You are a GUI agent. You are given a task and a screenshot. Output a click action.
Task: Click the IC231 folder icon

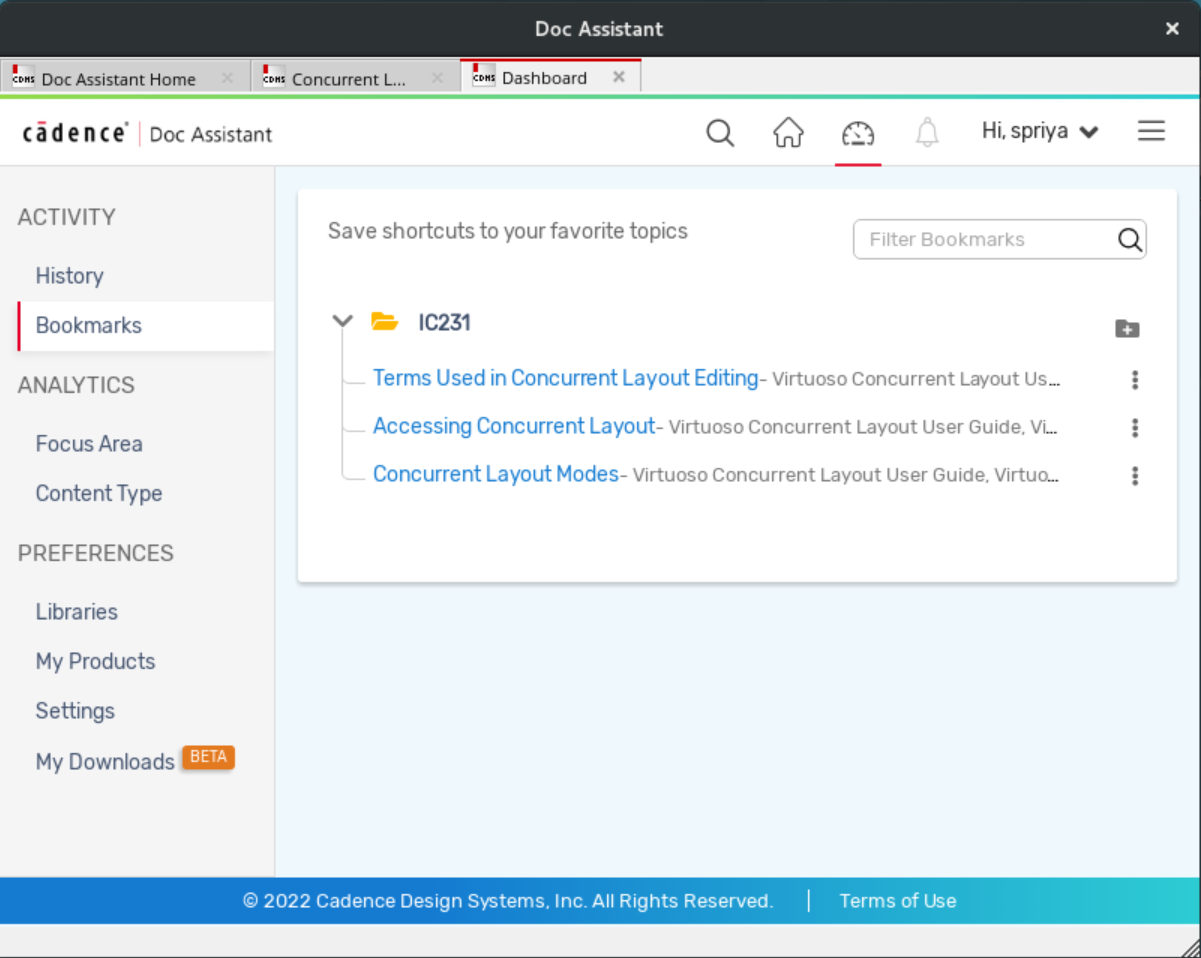(x=384, y=322)
